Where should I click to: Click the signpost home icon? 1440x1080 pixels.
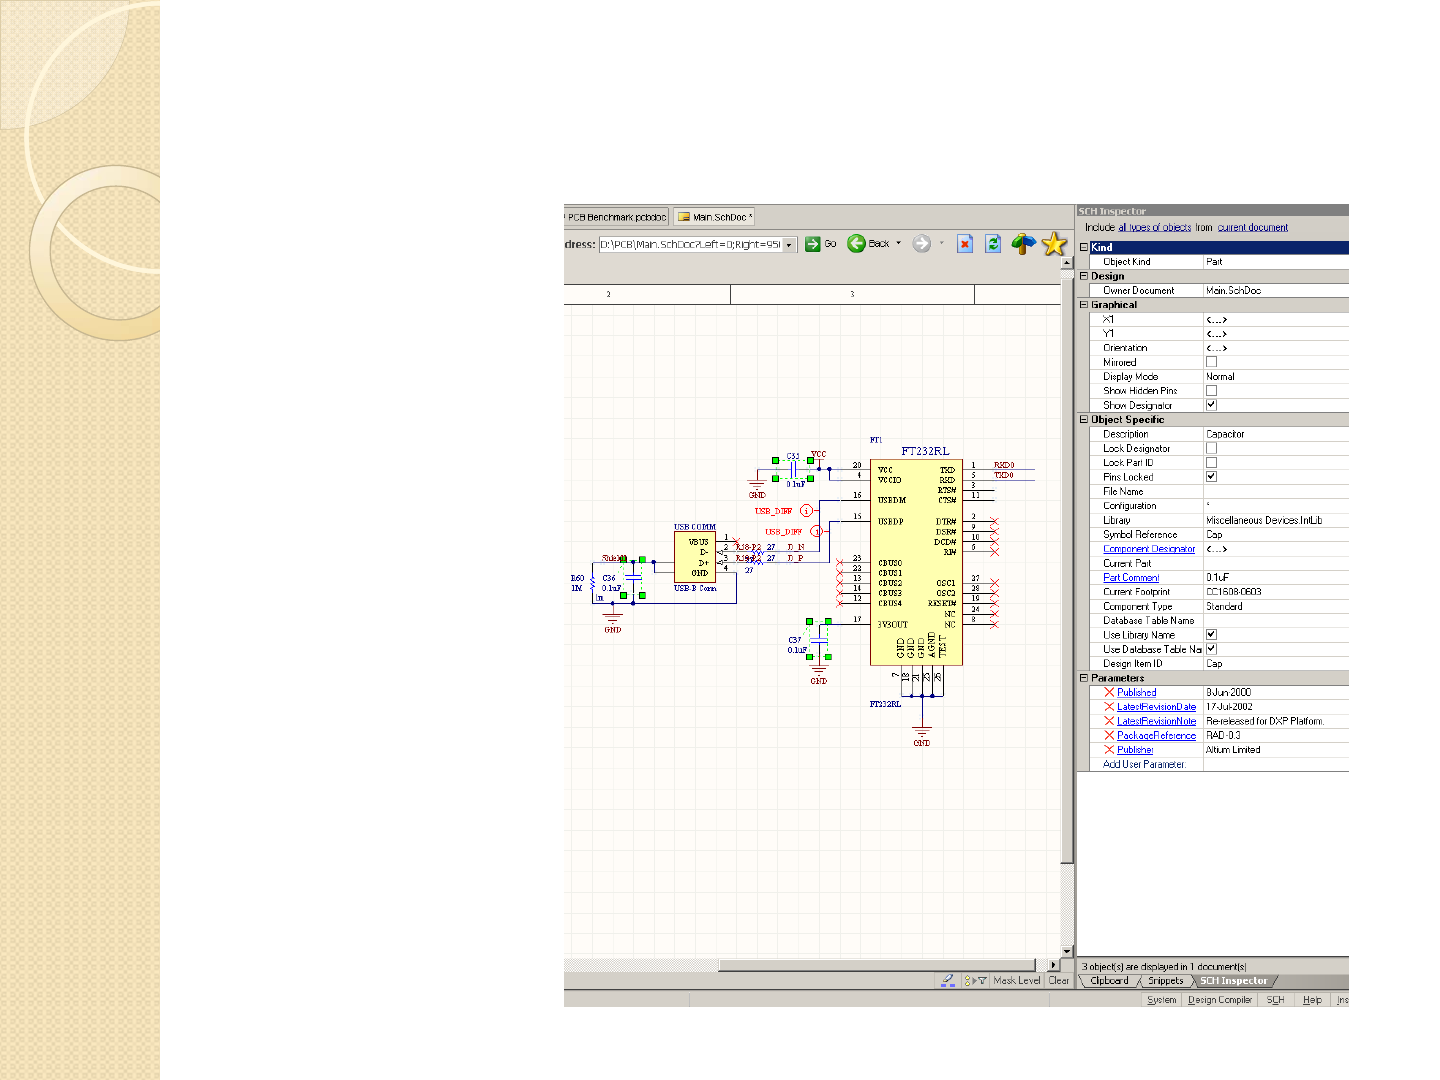pyautogui.click(x=1023, y=244)
